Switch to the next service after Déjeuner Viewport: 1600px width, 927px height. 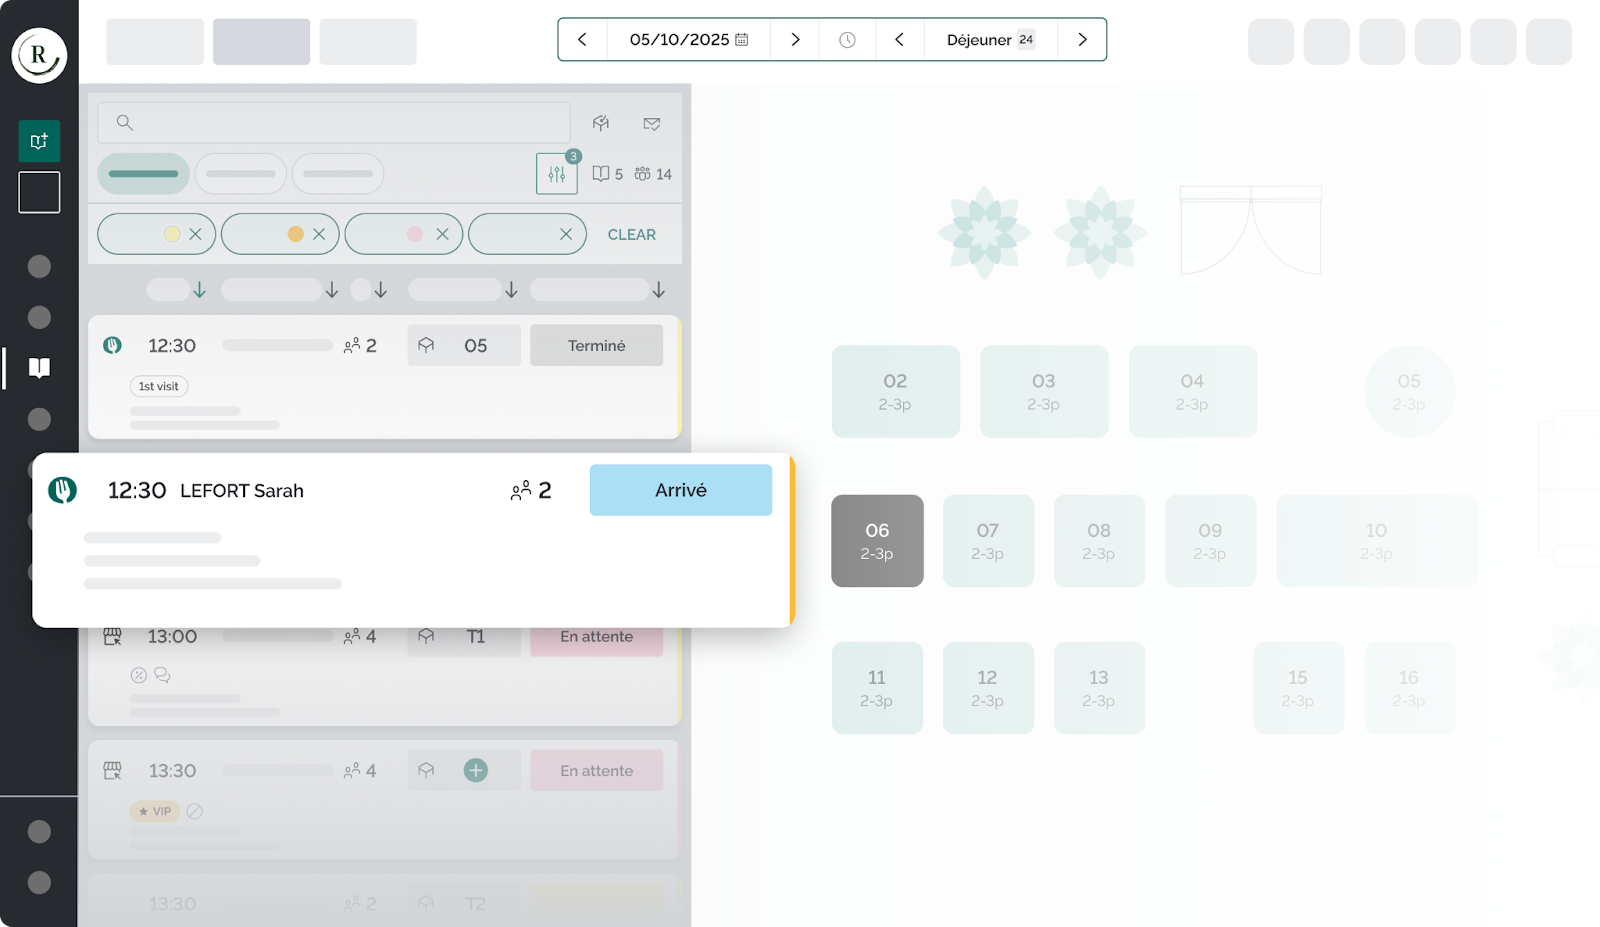(1082, 40)
